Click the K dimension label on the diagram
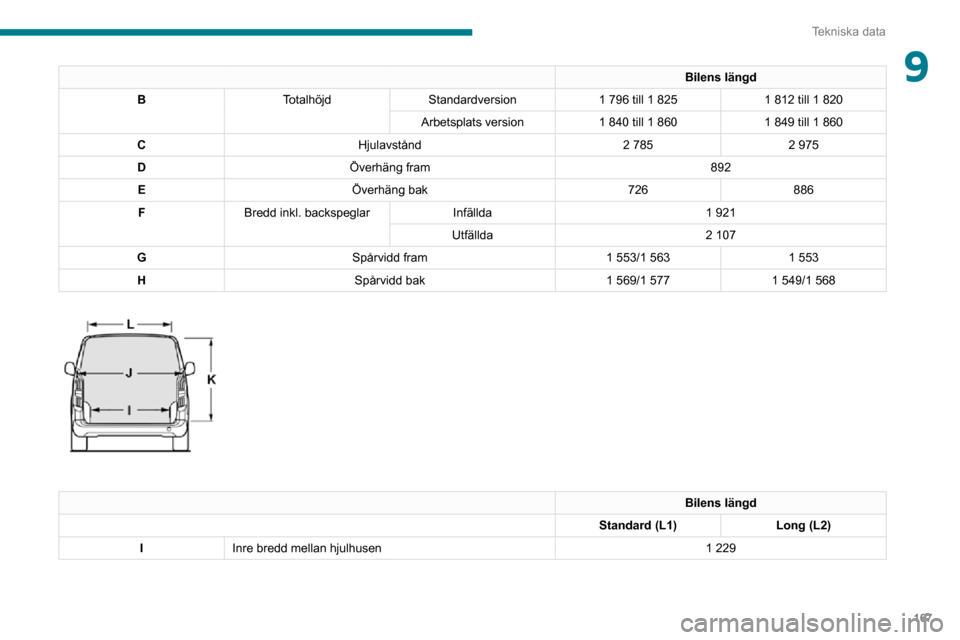The height and width of the screenshot is (640, 960). 211,380
